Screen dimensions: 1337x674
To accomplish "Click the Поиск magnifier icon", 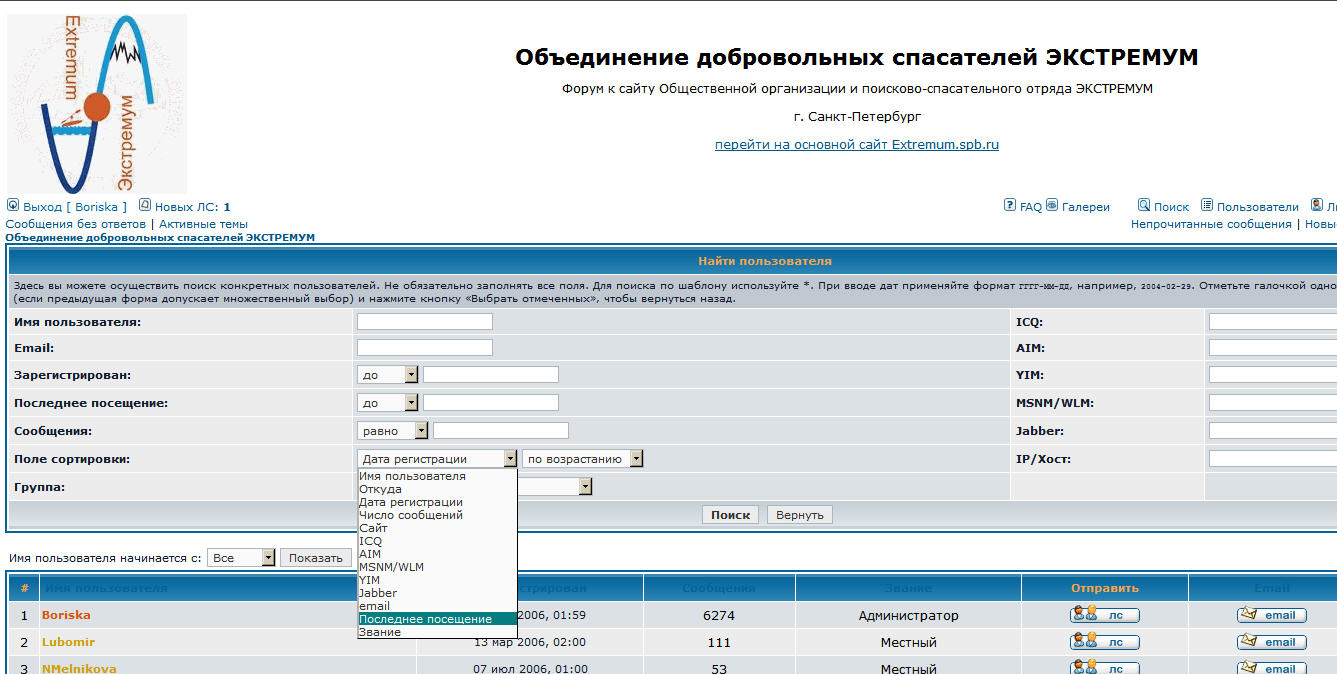I will click(1144, 205).
